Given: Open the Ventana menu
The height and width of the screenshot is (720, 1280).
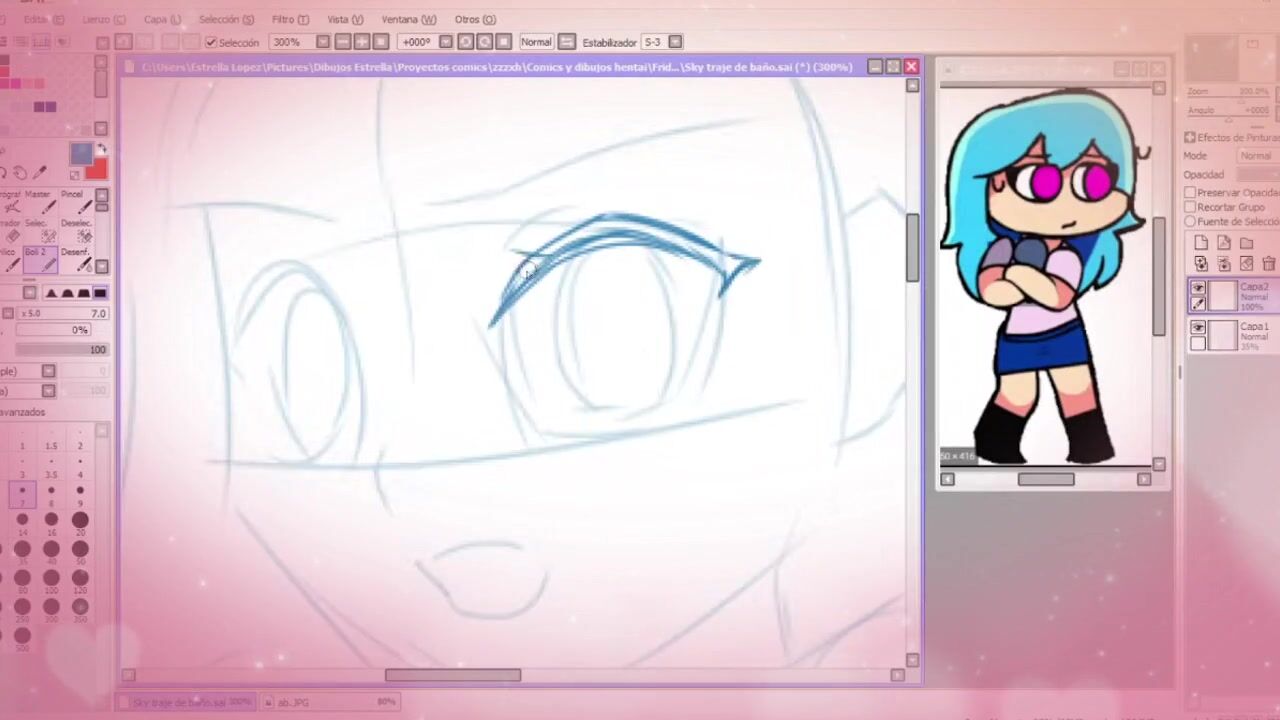Looking at the screenshot, I should point(408,19).
